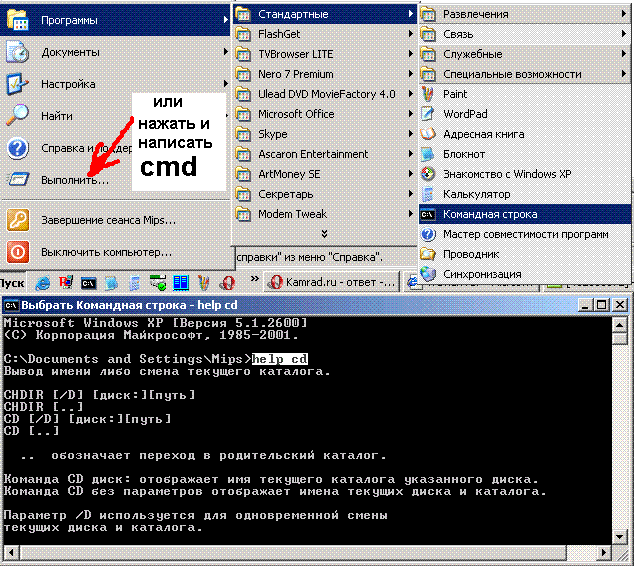
Task: Open Адресная книга (Address book)
Action: pyautogui.click(x=483, y=134)
